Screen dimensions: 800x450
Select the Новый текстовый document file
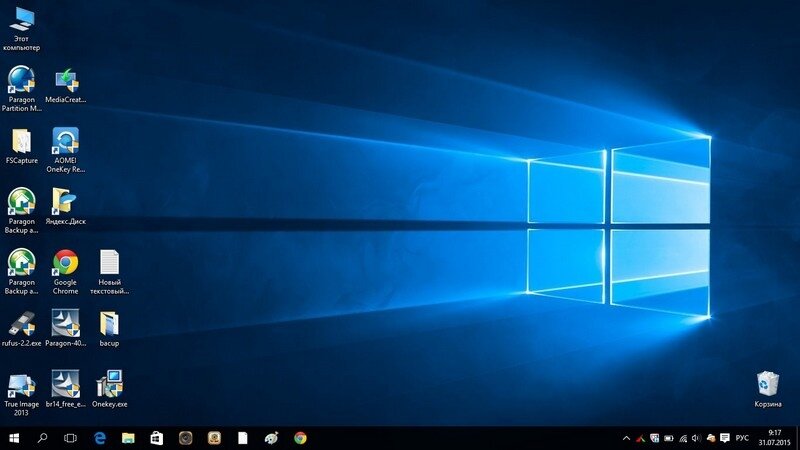click(109, 272)
